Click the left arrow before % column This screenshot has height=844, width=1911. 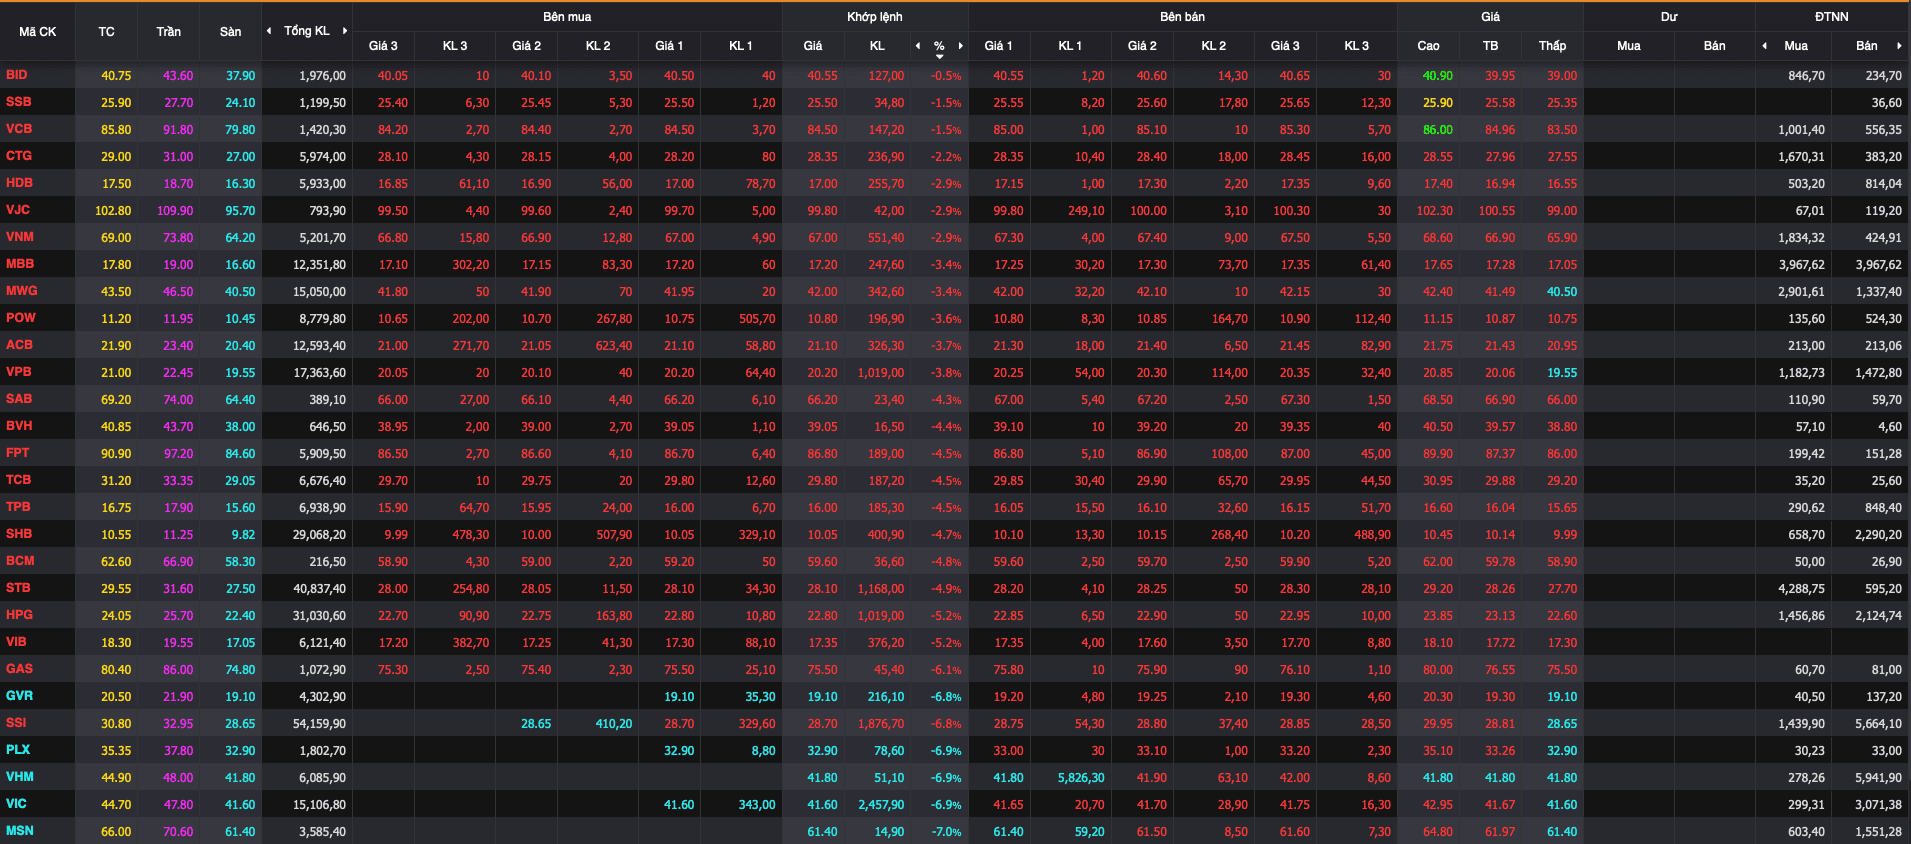[x=918, y=46]
